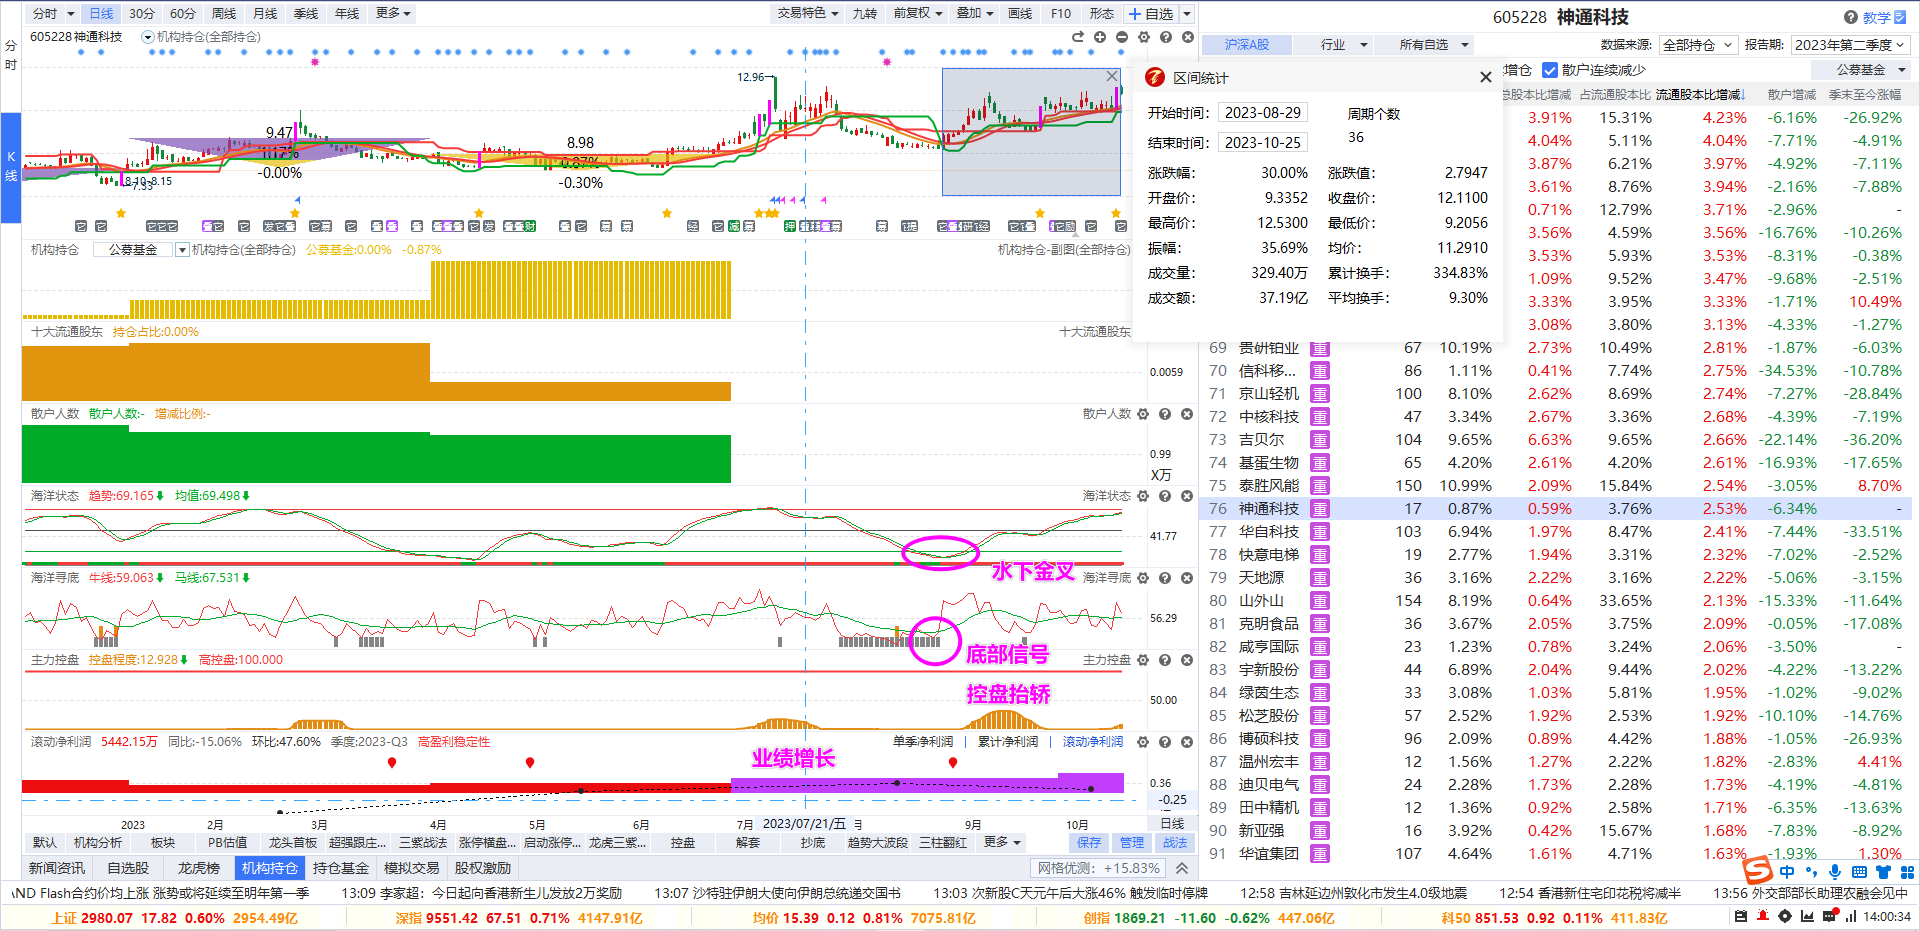Open main chart help question icon
The width and height of the screenshot is (1920, 931).
click(x=1166, y=37)
